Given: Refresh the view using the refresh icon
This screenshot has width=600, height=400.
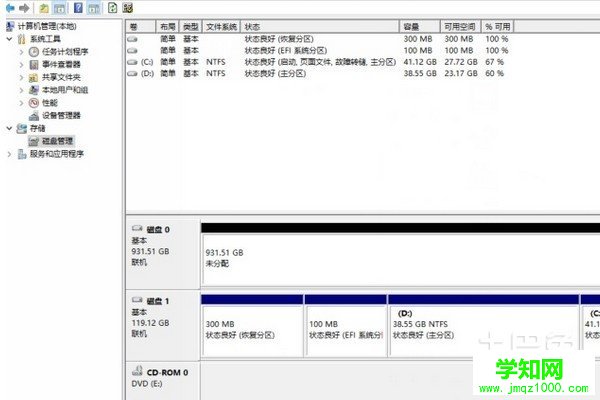Looking at the screenshot, I should click(x=112, y=8).
